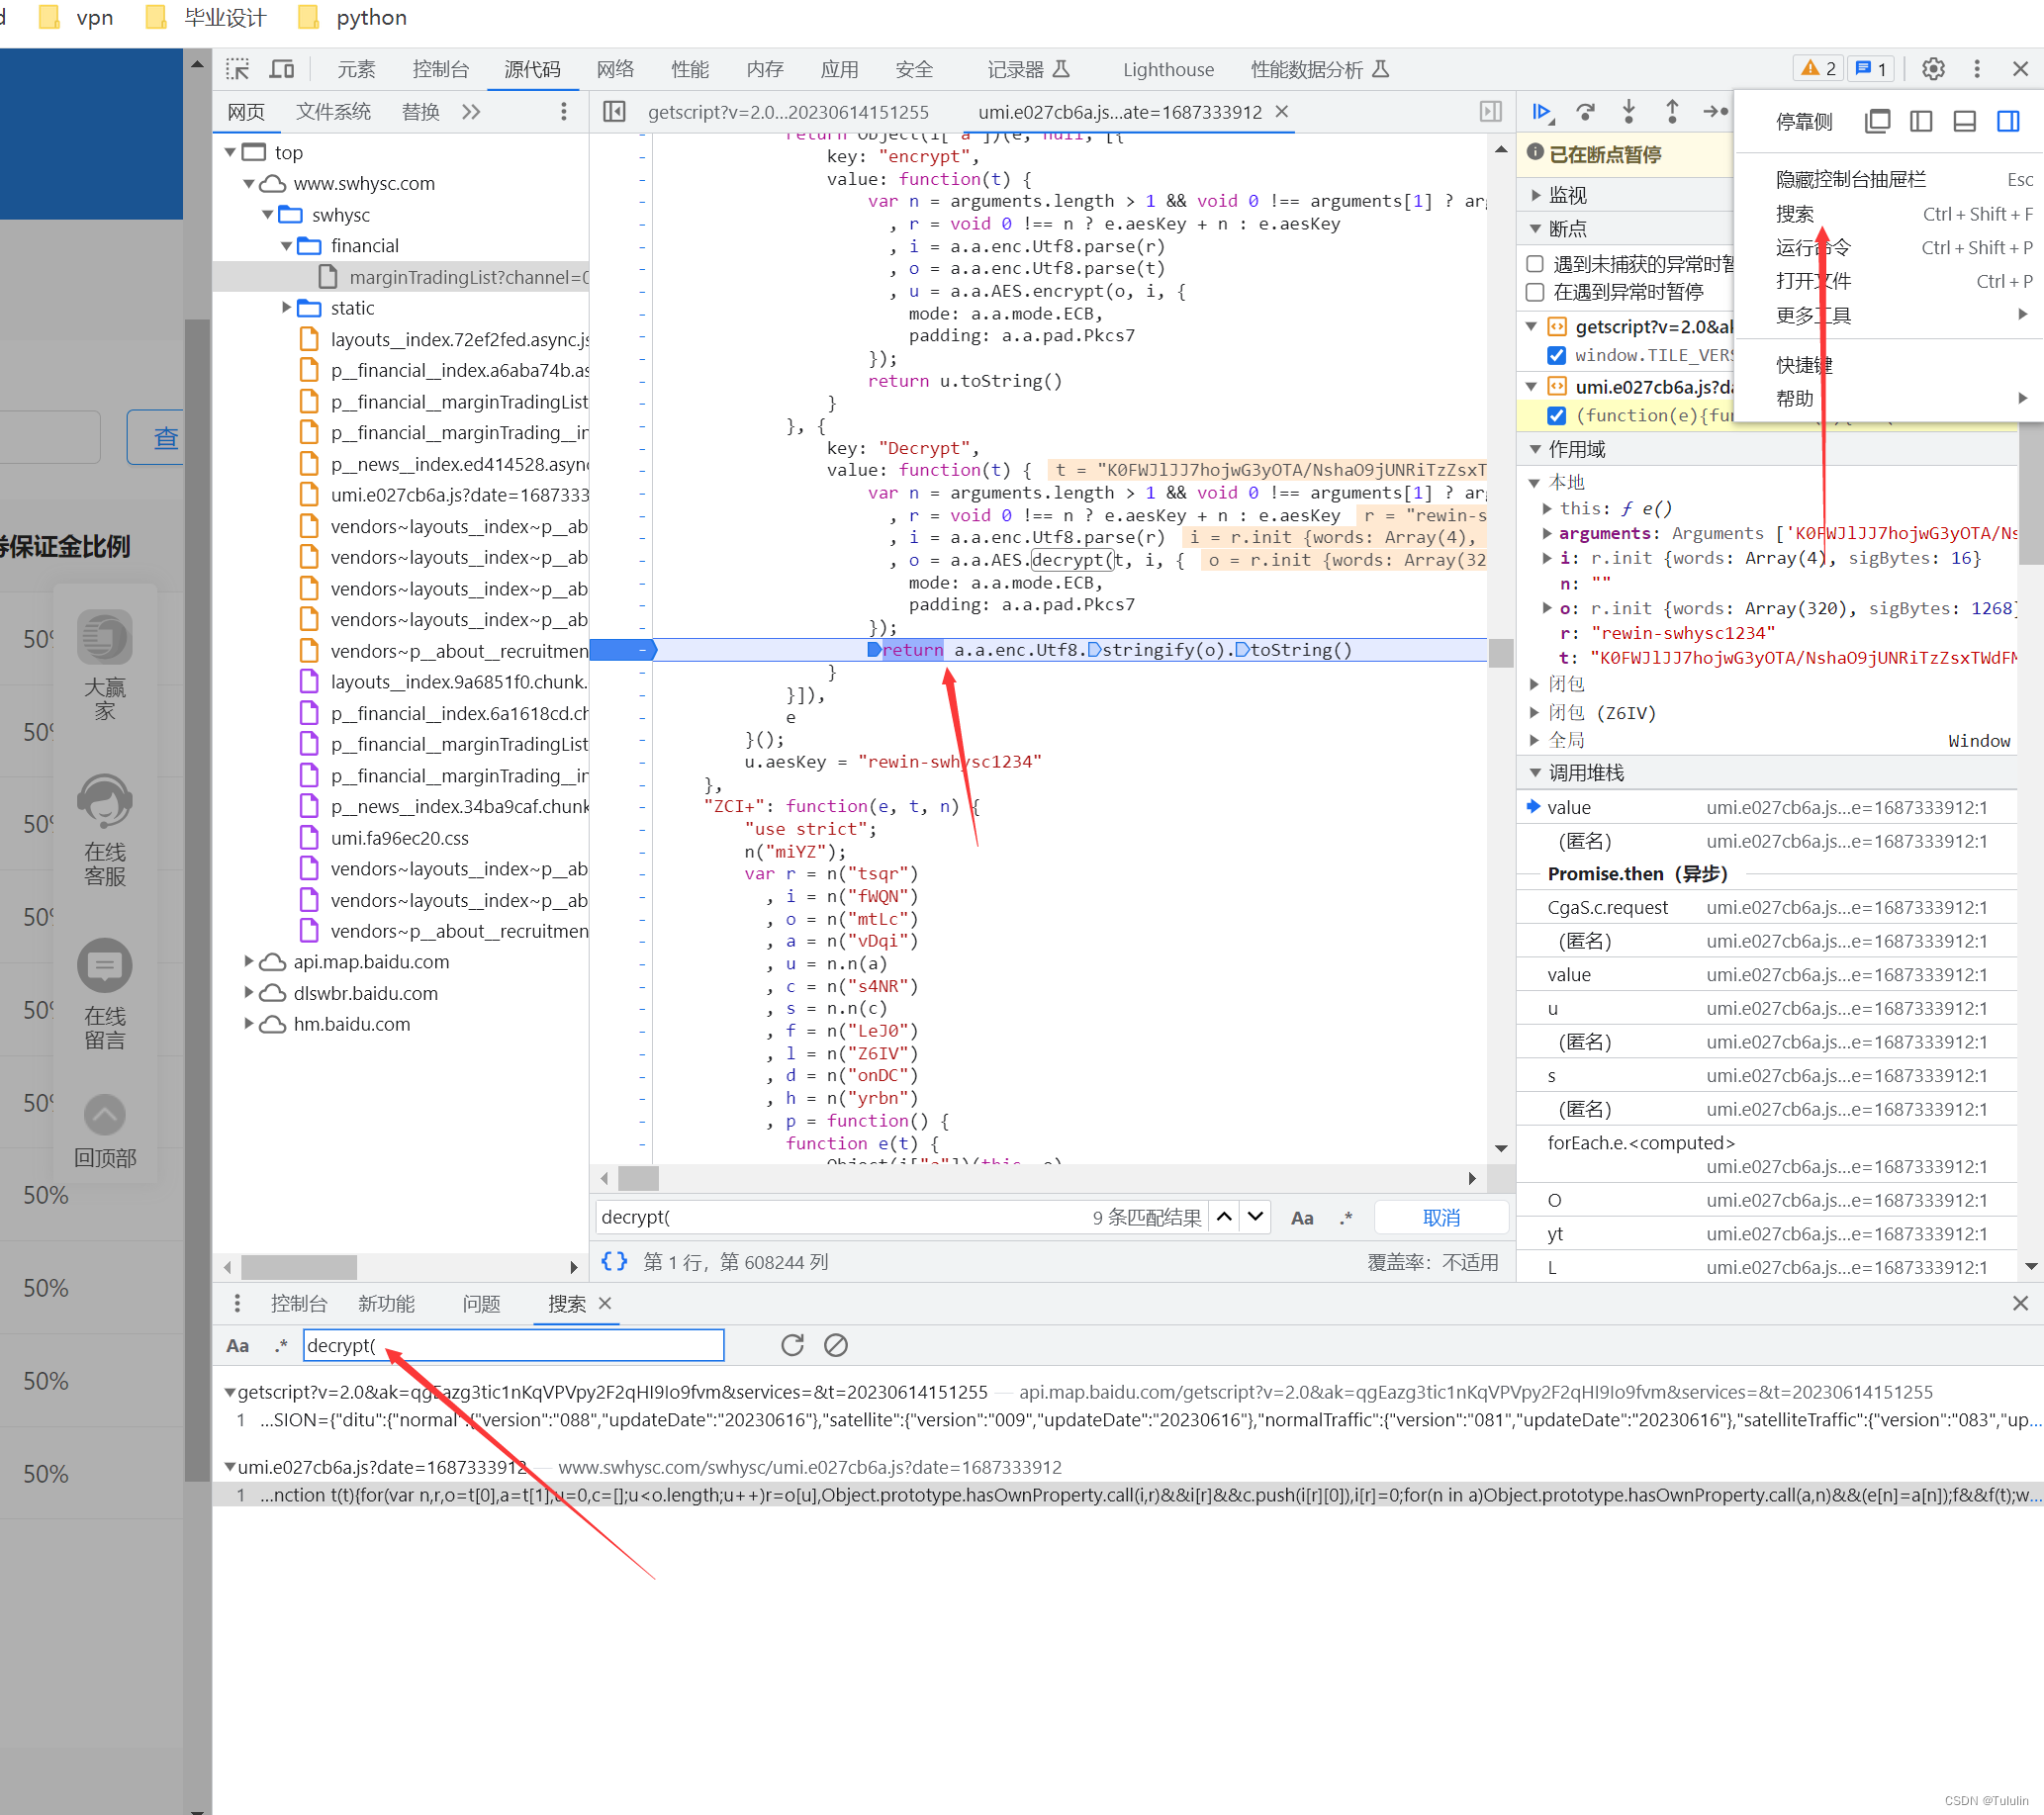Toggle the device toolbar icon
Viewport: 2044px width, 1815px height.
[x=282, y=69]
